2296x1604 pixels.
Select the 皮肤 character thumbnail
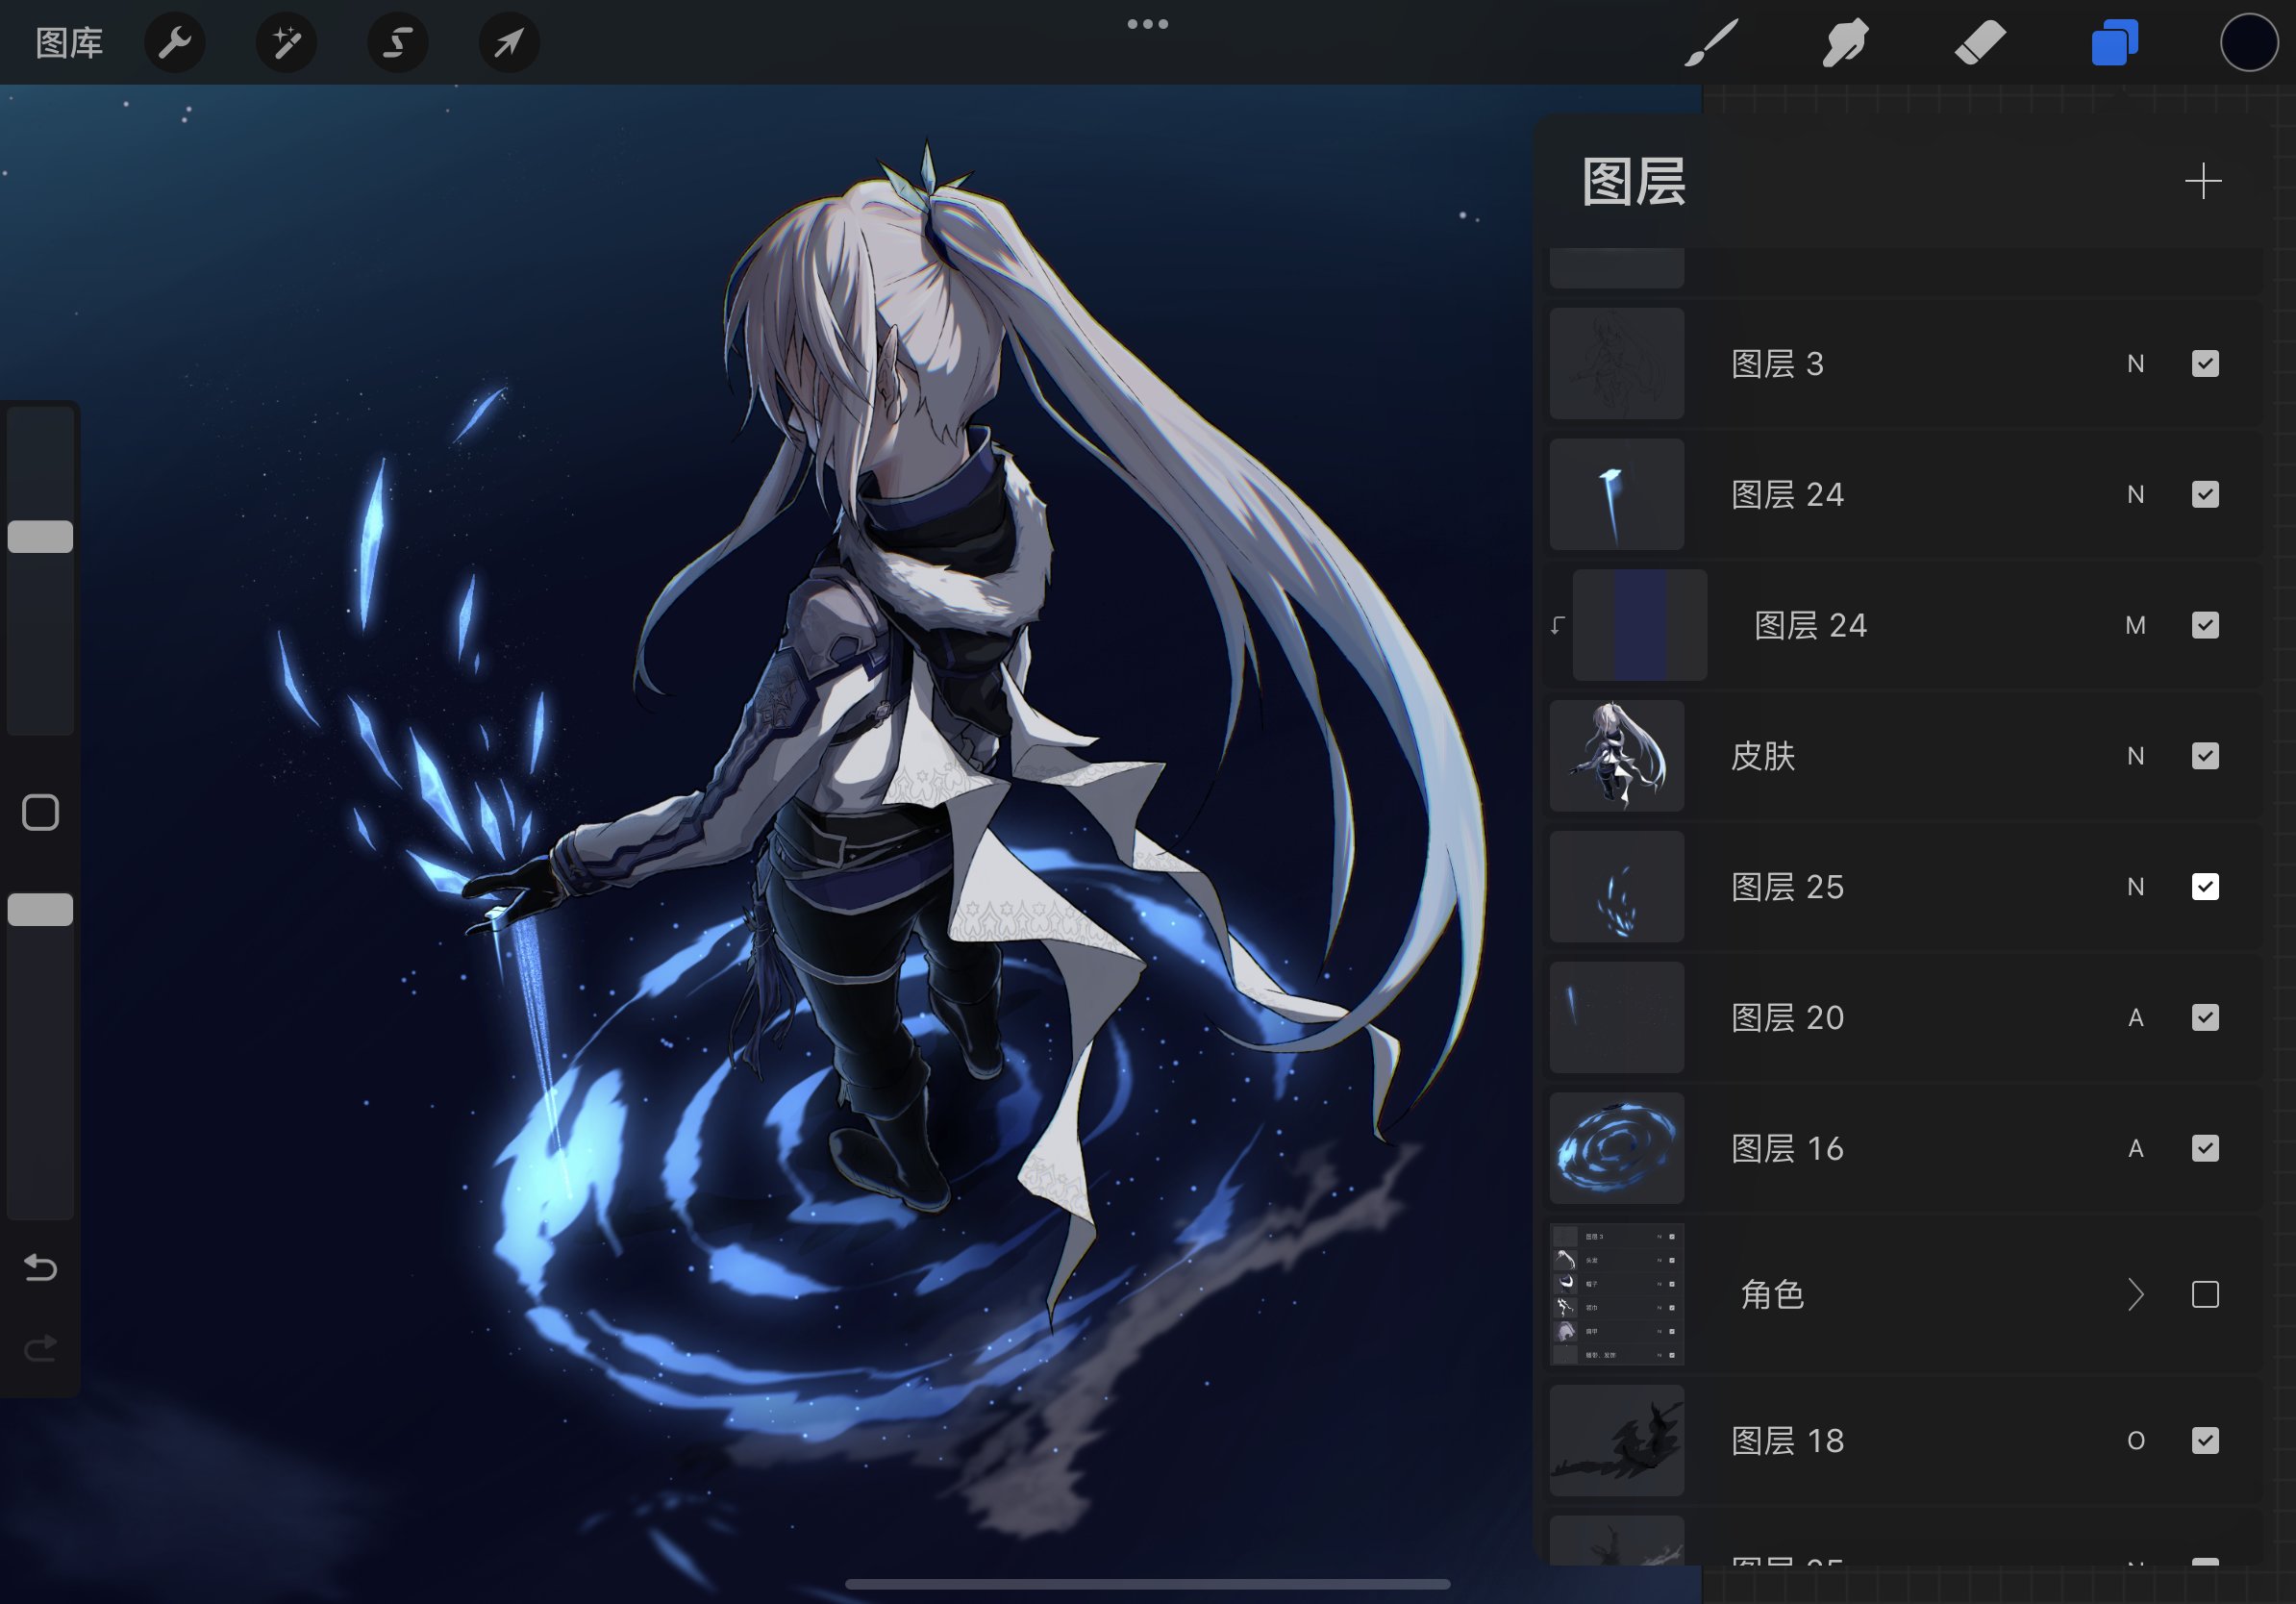pyautogui.click(x=1617, y=756)
